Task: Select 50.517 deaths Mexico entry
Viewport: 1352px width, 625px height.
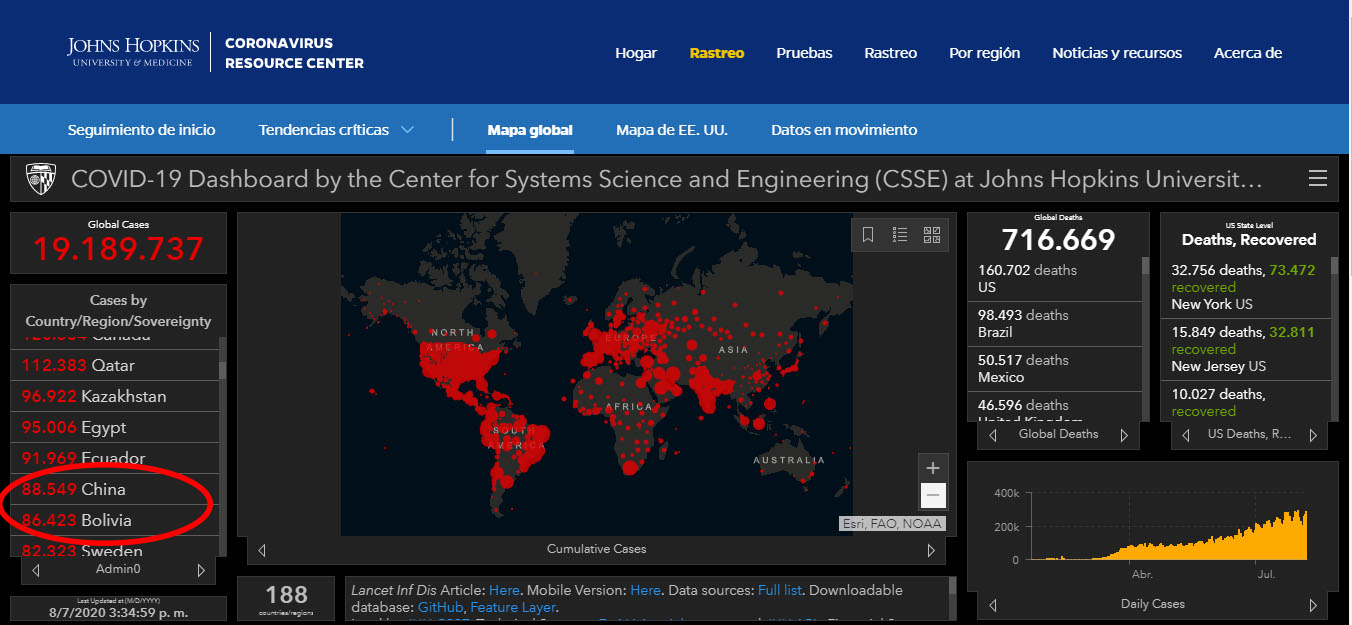Action: 1055,368
